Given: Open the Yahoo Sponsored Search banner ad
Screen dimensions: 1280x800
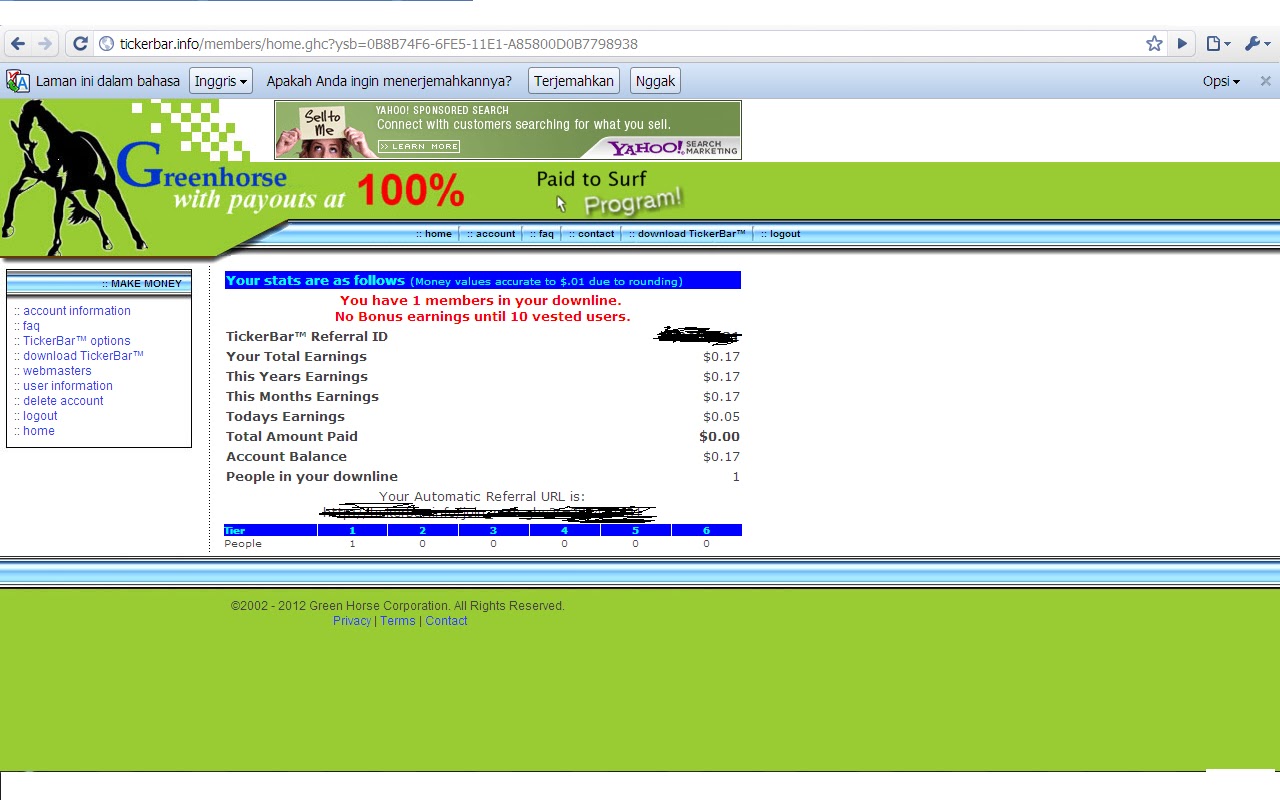Looking at the screenshot, I should pos(508,130).
